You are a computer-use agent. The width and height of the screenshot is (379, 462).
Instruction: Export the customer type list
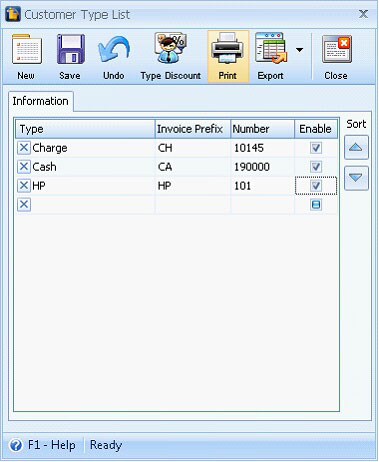click(x=270, y=57)
